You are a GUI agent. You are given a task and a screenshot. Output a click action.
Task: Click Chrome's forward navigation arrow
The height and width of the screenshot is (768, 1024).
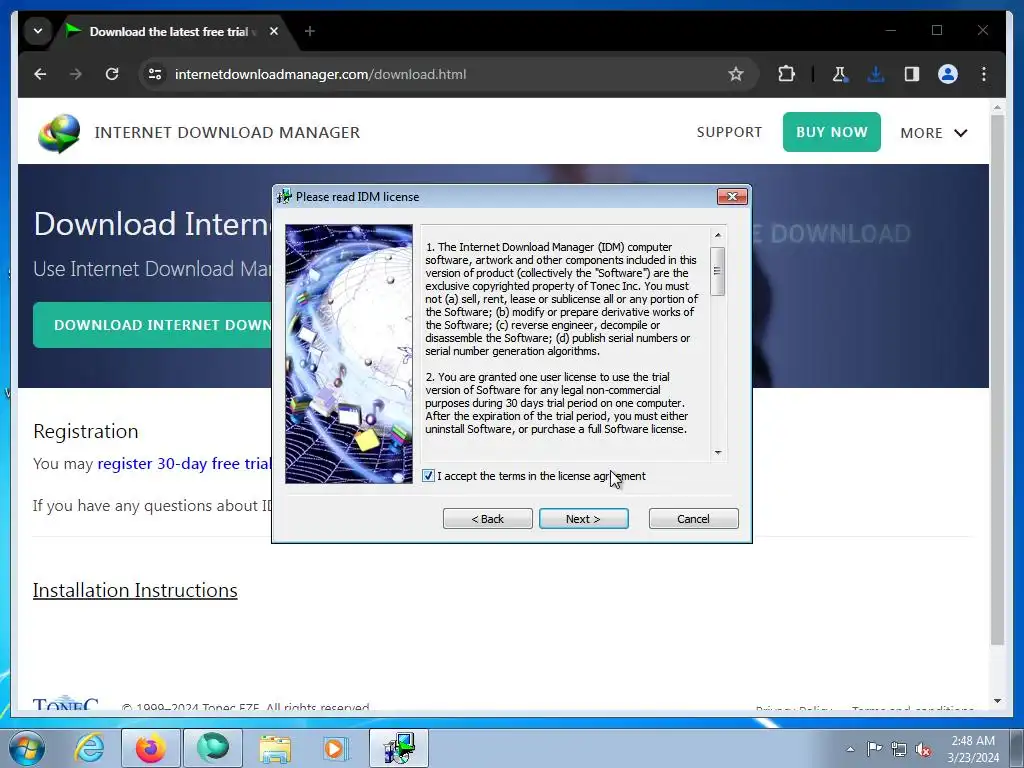76,74
